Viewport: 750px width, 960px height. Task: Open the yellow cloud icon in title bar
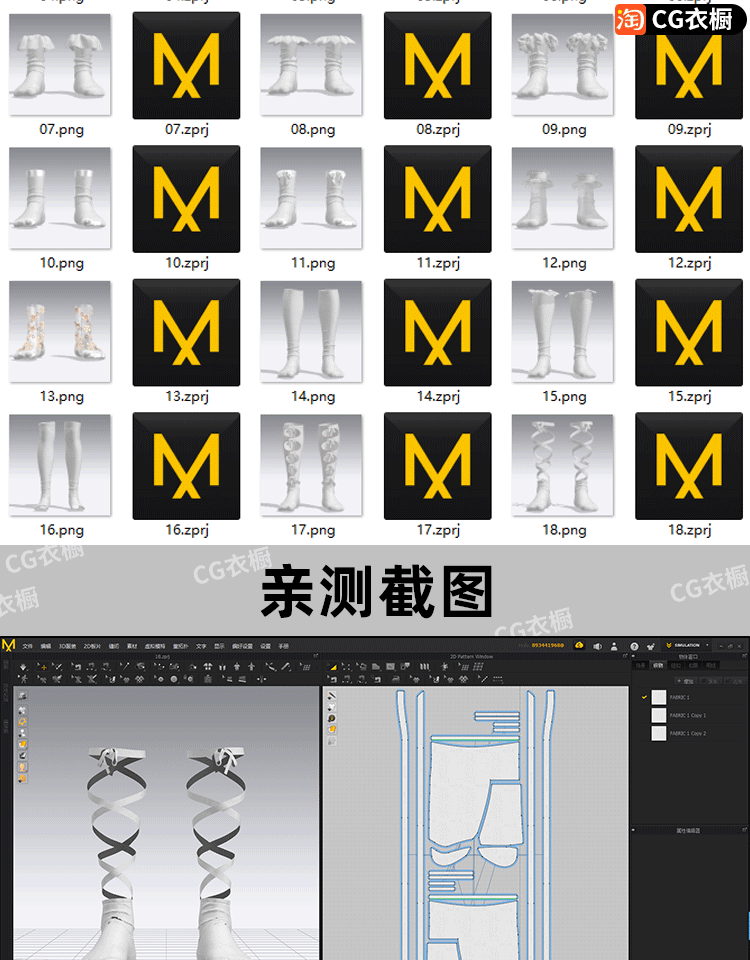click(x=579, y=645)
